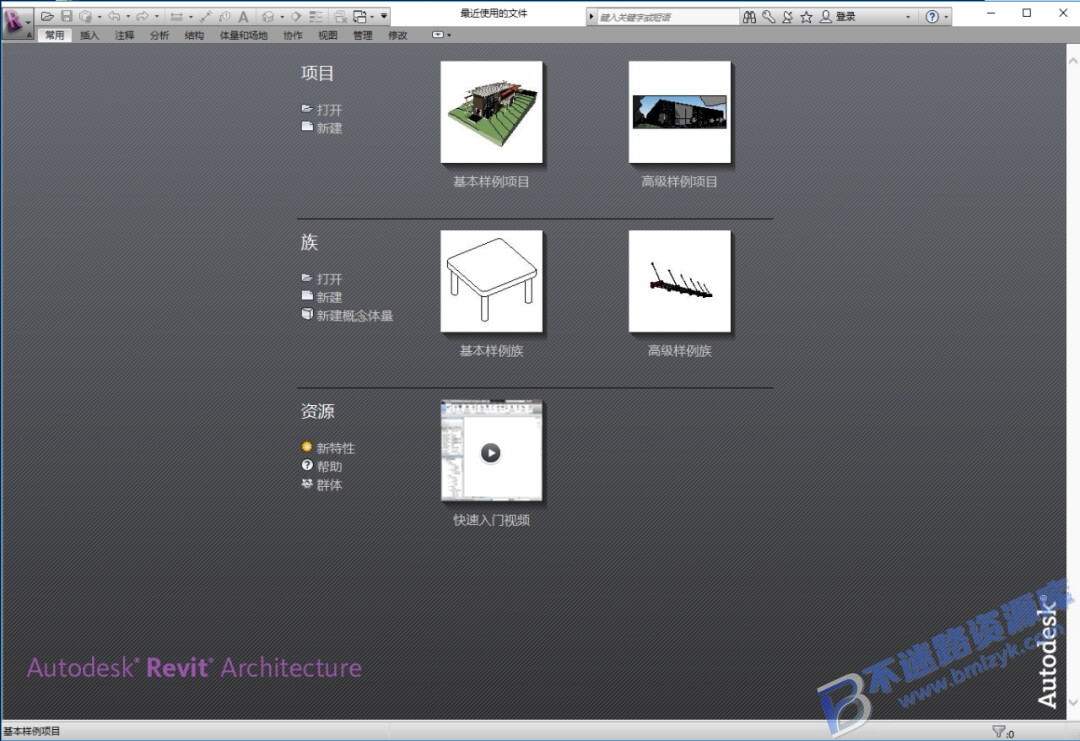This screenshot has width=1080, height=741.
Task: Click the keyword search input field
Action: [667, 17]
